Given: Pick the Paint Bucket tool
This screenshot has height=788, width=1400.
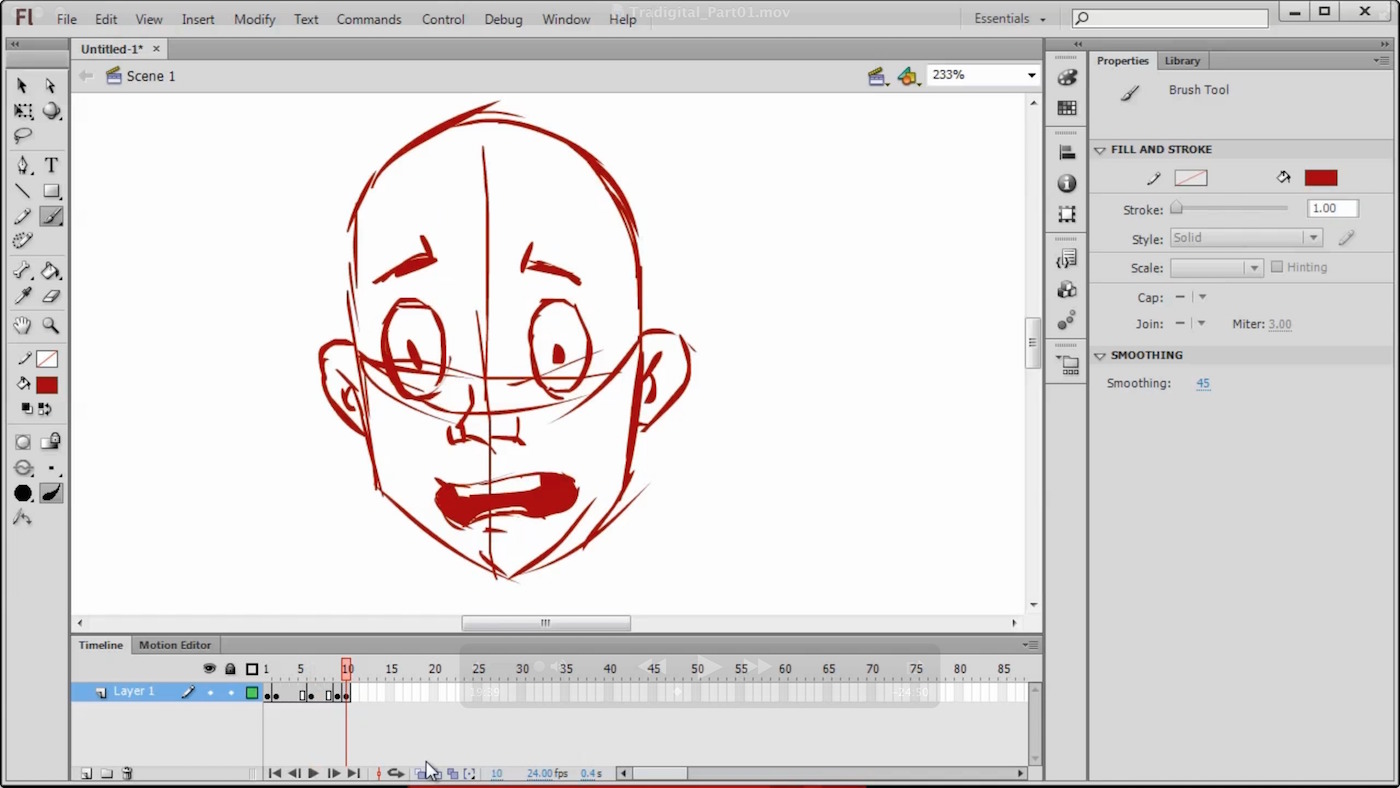Looking at the screenshot, I should [51, 271].
